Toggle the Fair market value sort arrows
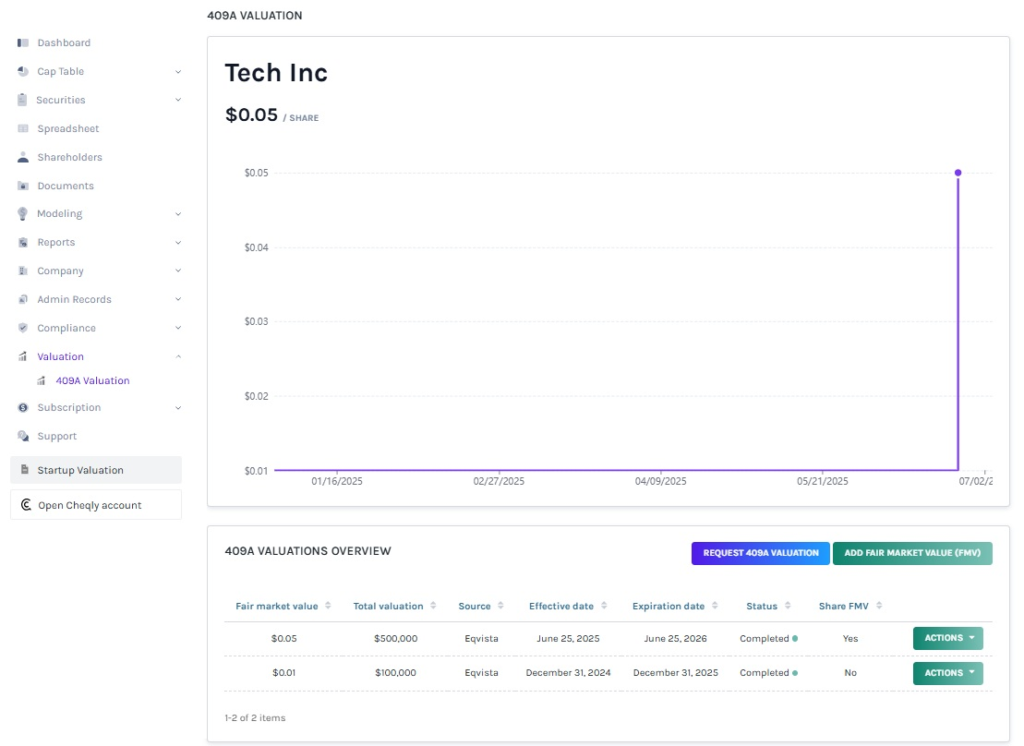Screen dimensions: 1024x746 [x=328, y=605]
